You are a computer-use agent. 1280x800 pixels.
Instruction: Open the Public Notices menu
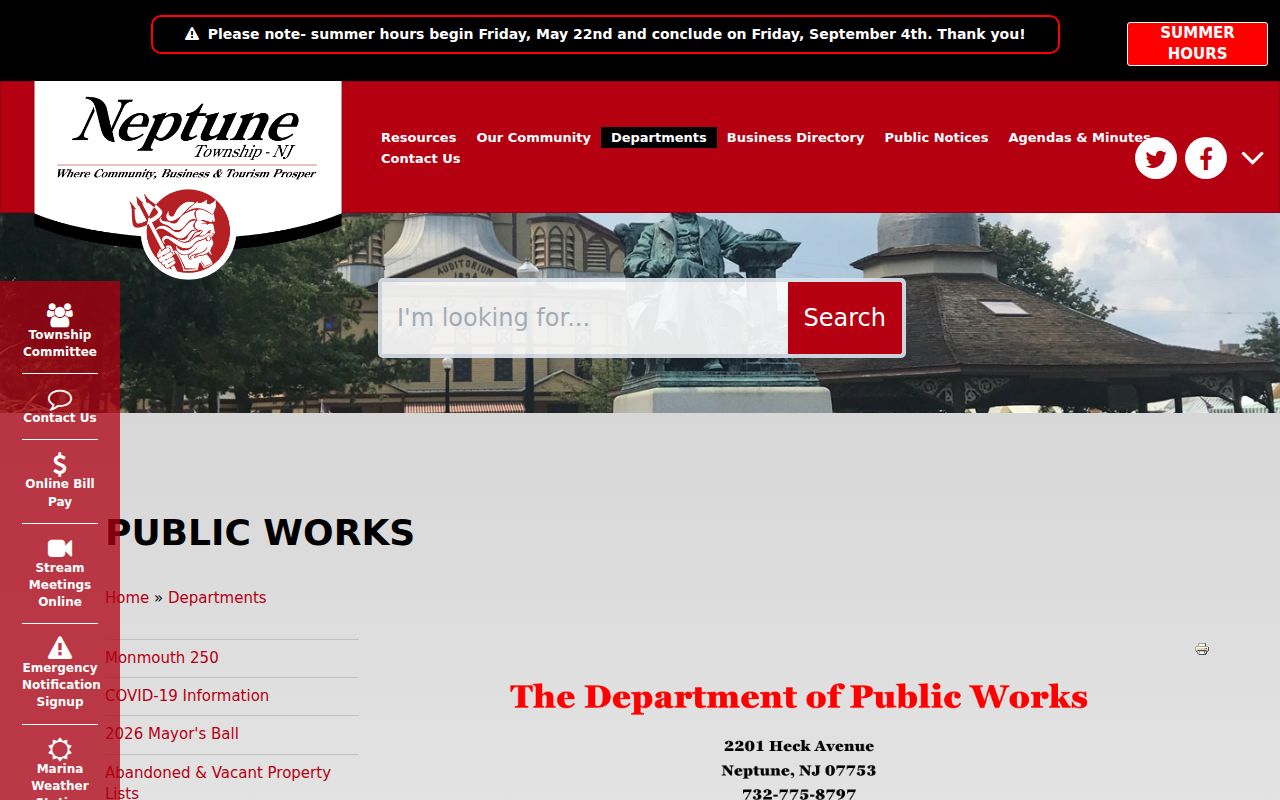[936, 137]
